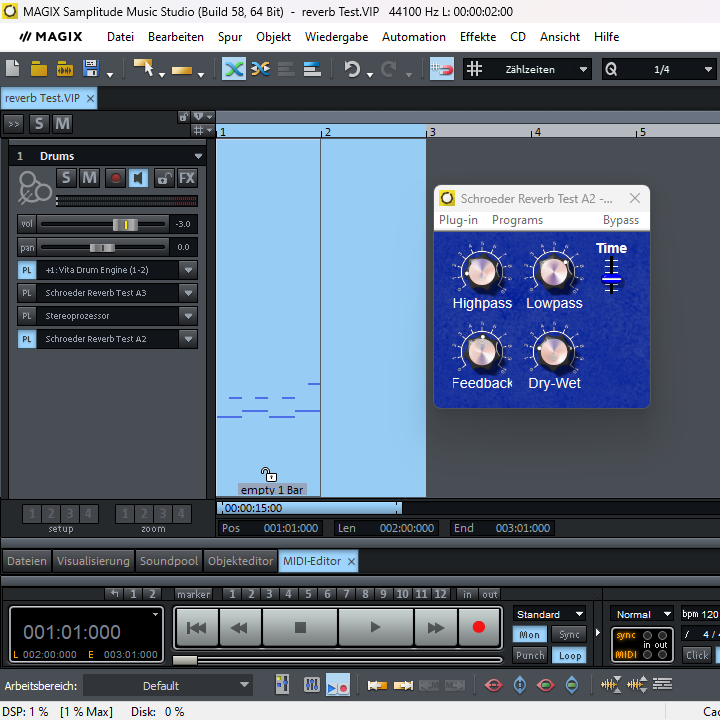Open a project with the folder icon

[x=39, y=69]
